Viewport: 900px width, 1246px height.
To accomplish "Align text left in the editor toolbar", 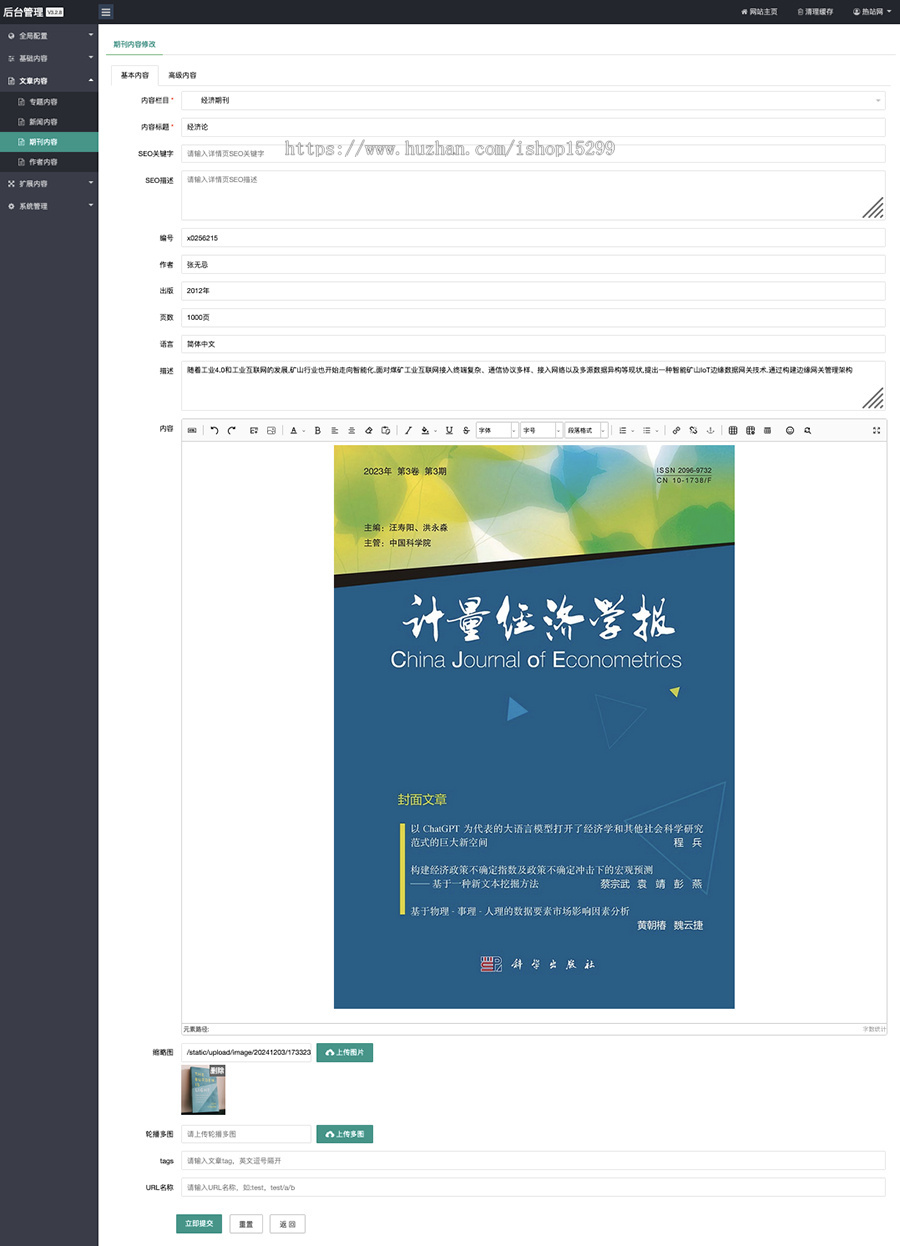I will (x=335, y=430).
